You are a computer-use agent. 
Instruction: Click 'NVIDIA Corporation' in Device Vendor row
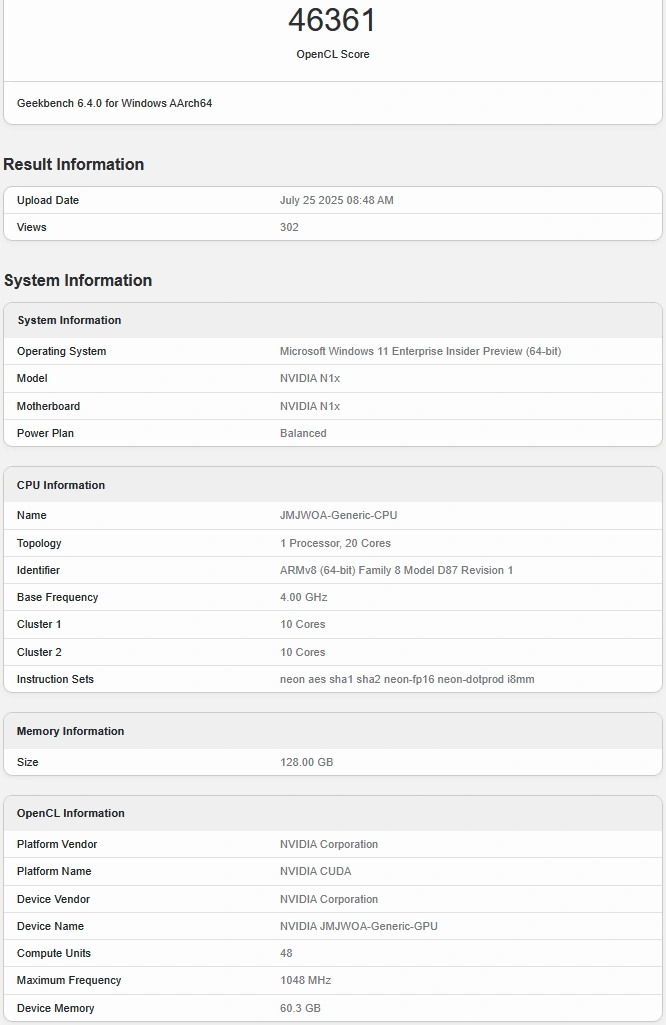pyautogui.click(x=329, y=899)
